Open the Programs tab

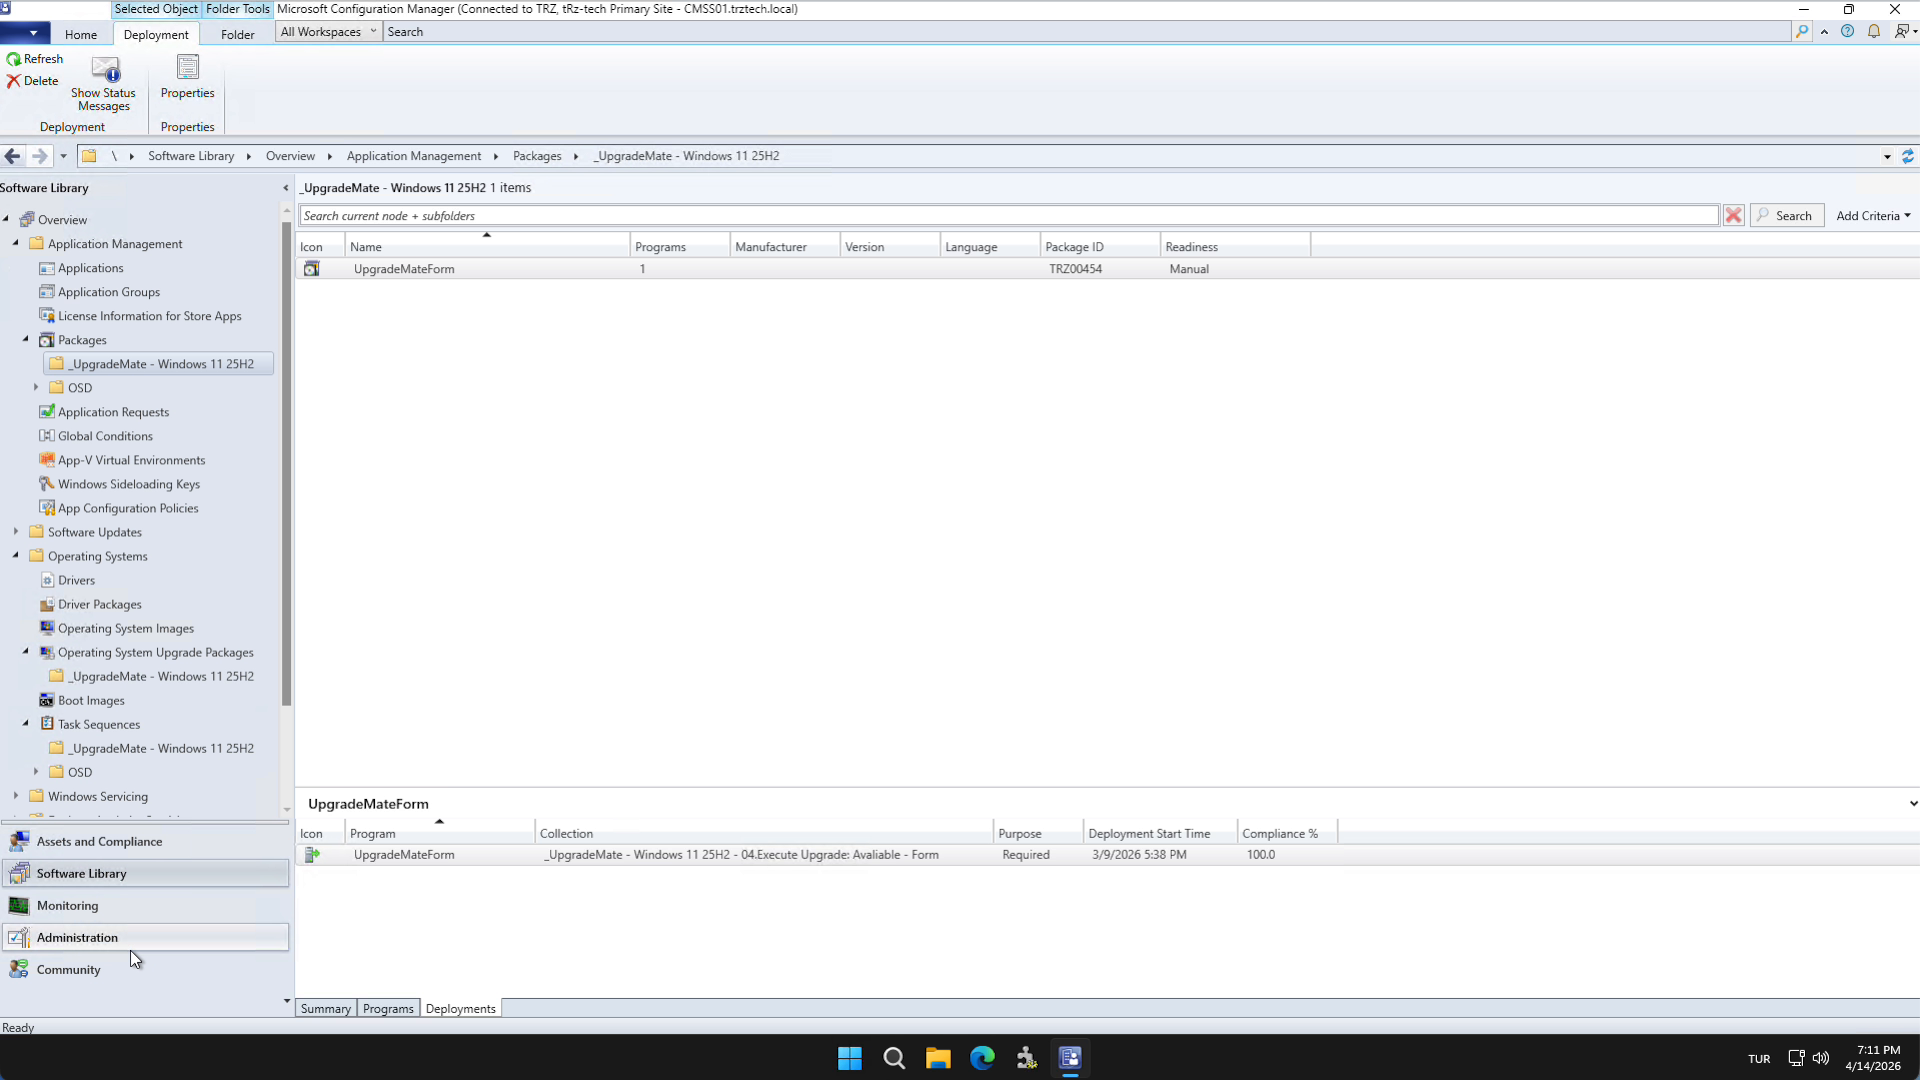(x=388, y=1009)
